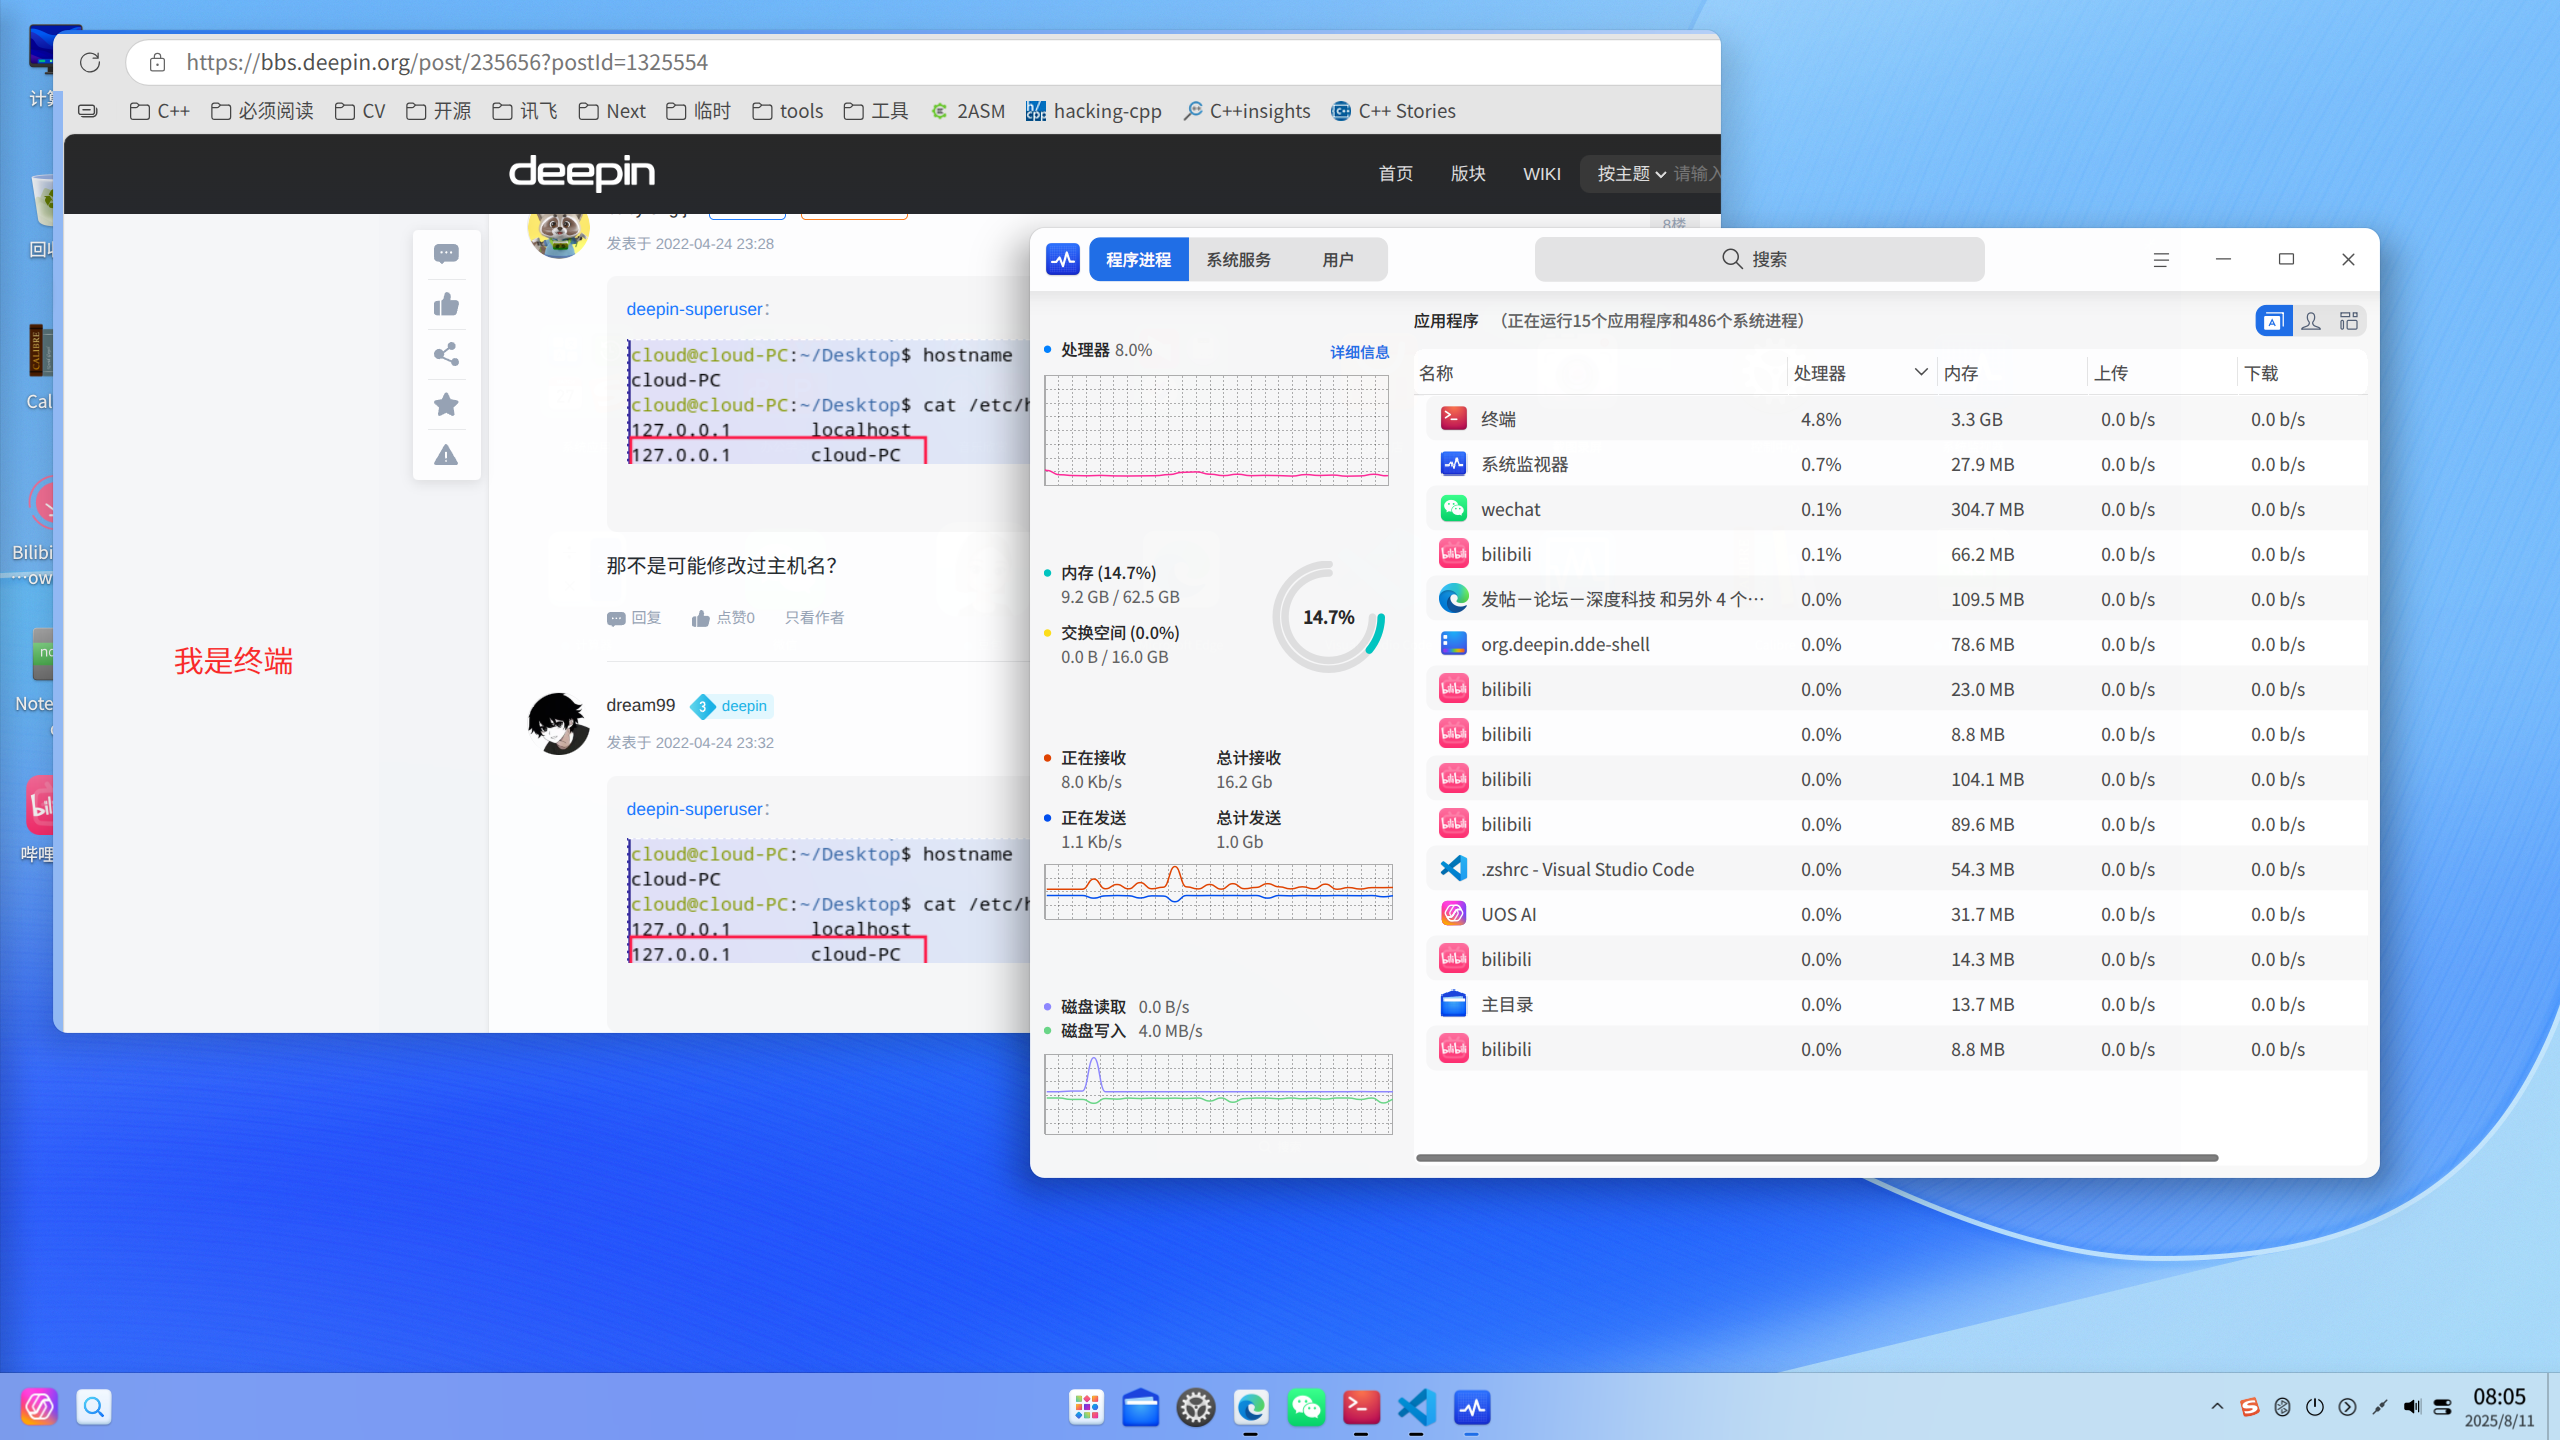Switch to the 用户 tab
This screenshot has height=1440, width=2560.
1337,260
